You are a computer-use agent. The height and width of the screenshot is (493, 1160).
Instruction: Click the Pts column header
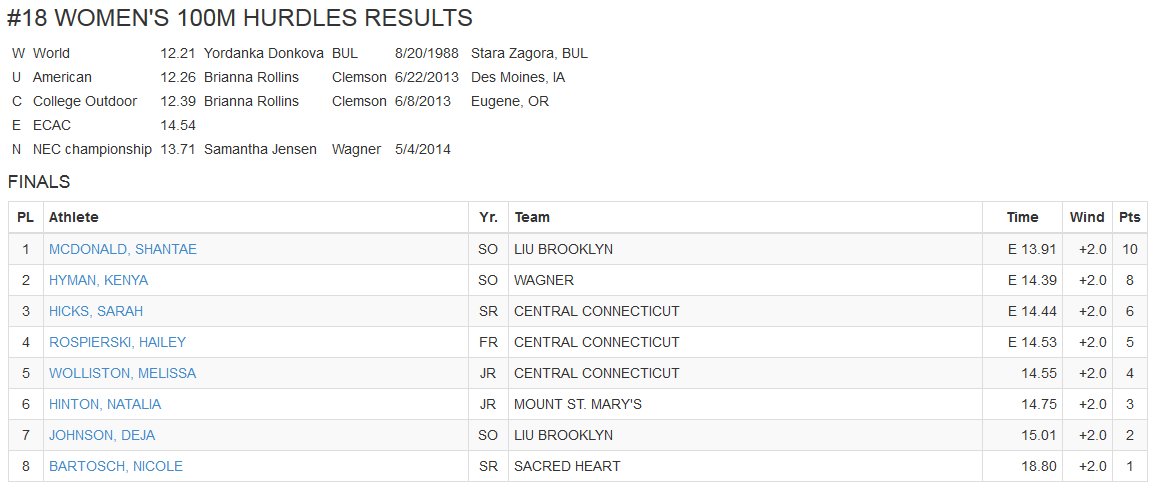[x=1130, y=218]
